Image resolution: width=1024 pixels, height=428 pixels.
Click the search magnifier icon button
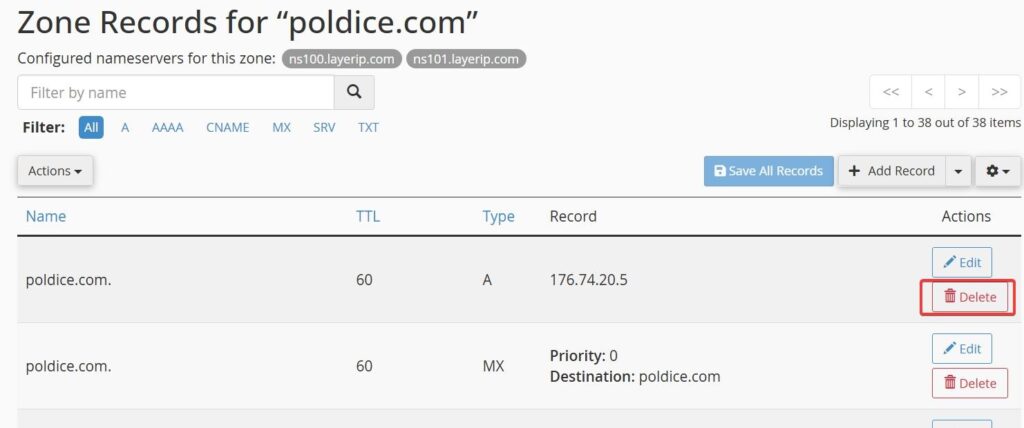pyautogui.click(x=353, y=92)
